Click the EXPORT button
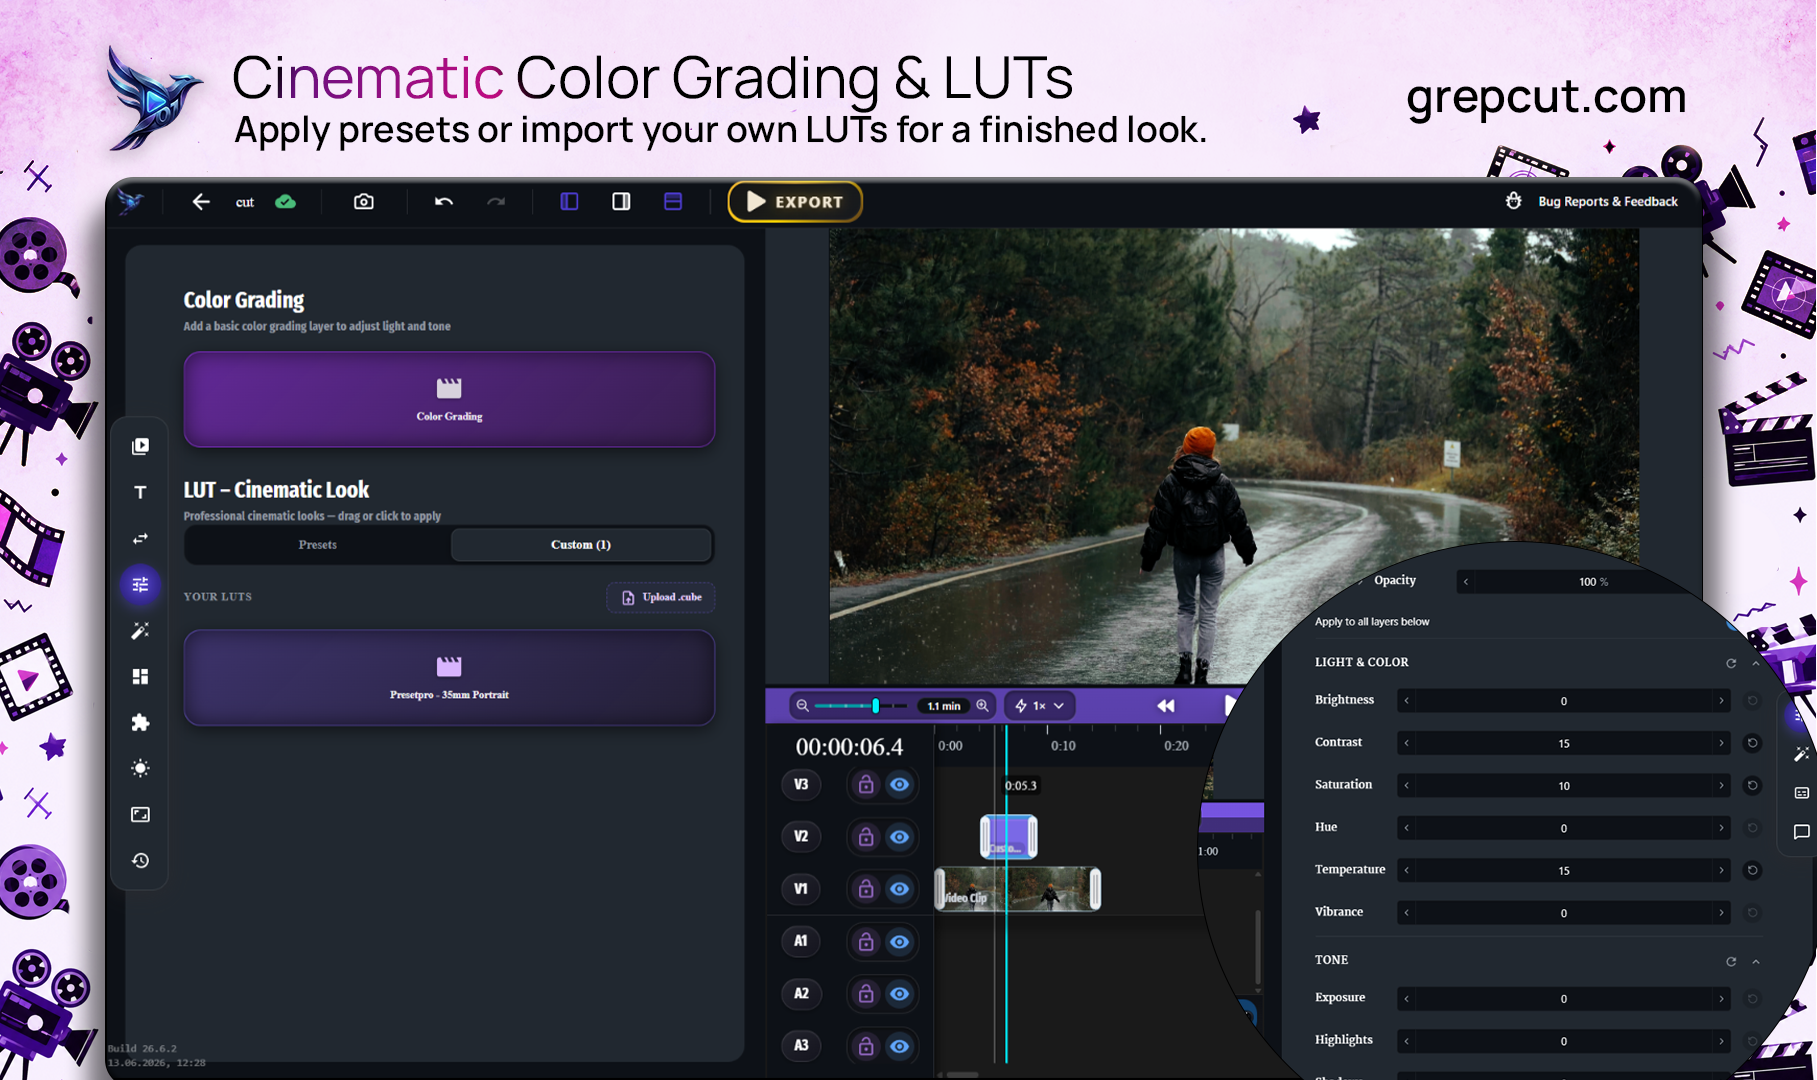The width and height of the screenshot is (1817, 1080). [x=795, y=202]
